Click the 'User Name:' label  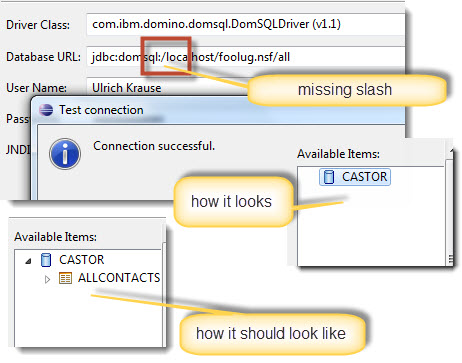36,88
